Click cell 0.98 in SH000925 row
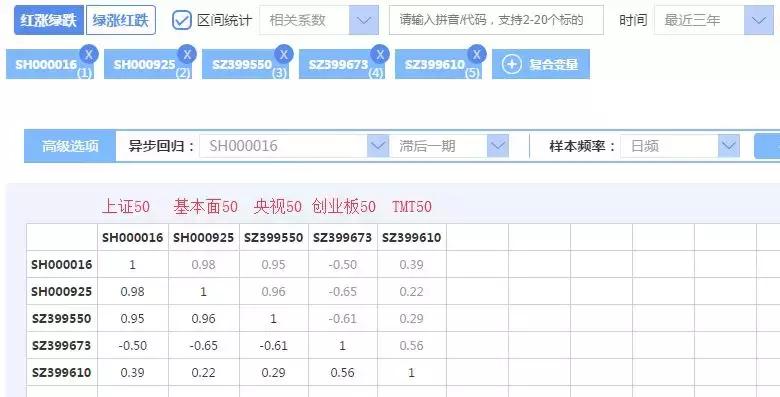The height and width of the screenshot is (397, 780). (132, 292)
